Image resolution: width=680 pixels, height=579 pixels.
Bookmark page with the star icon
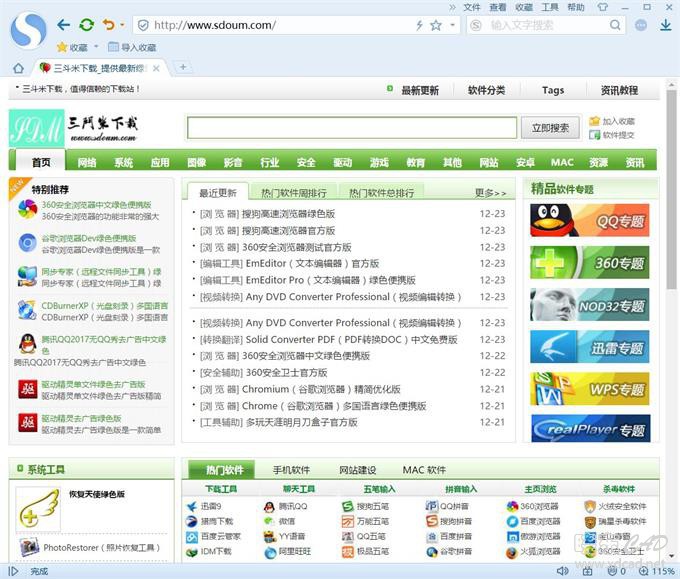tap(436, 26)
